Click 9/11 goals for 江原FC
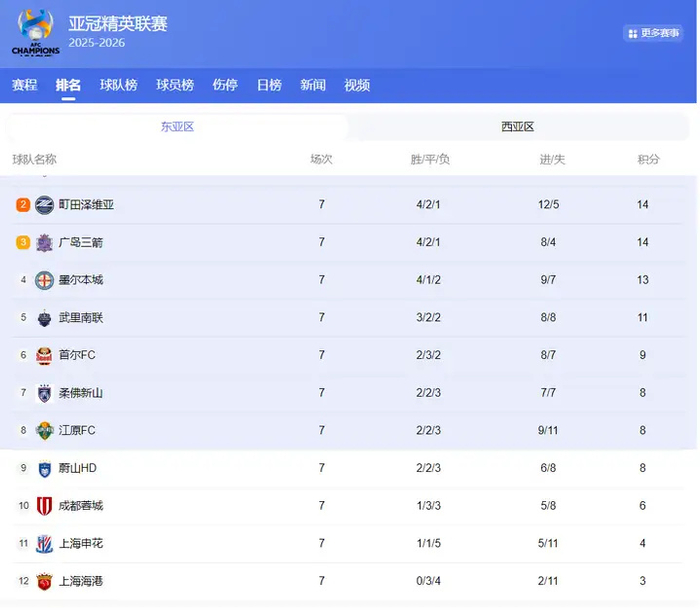700x612 pixels. click(x=548, y=430)
